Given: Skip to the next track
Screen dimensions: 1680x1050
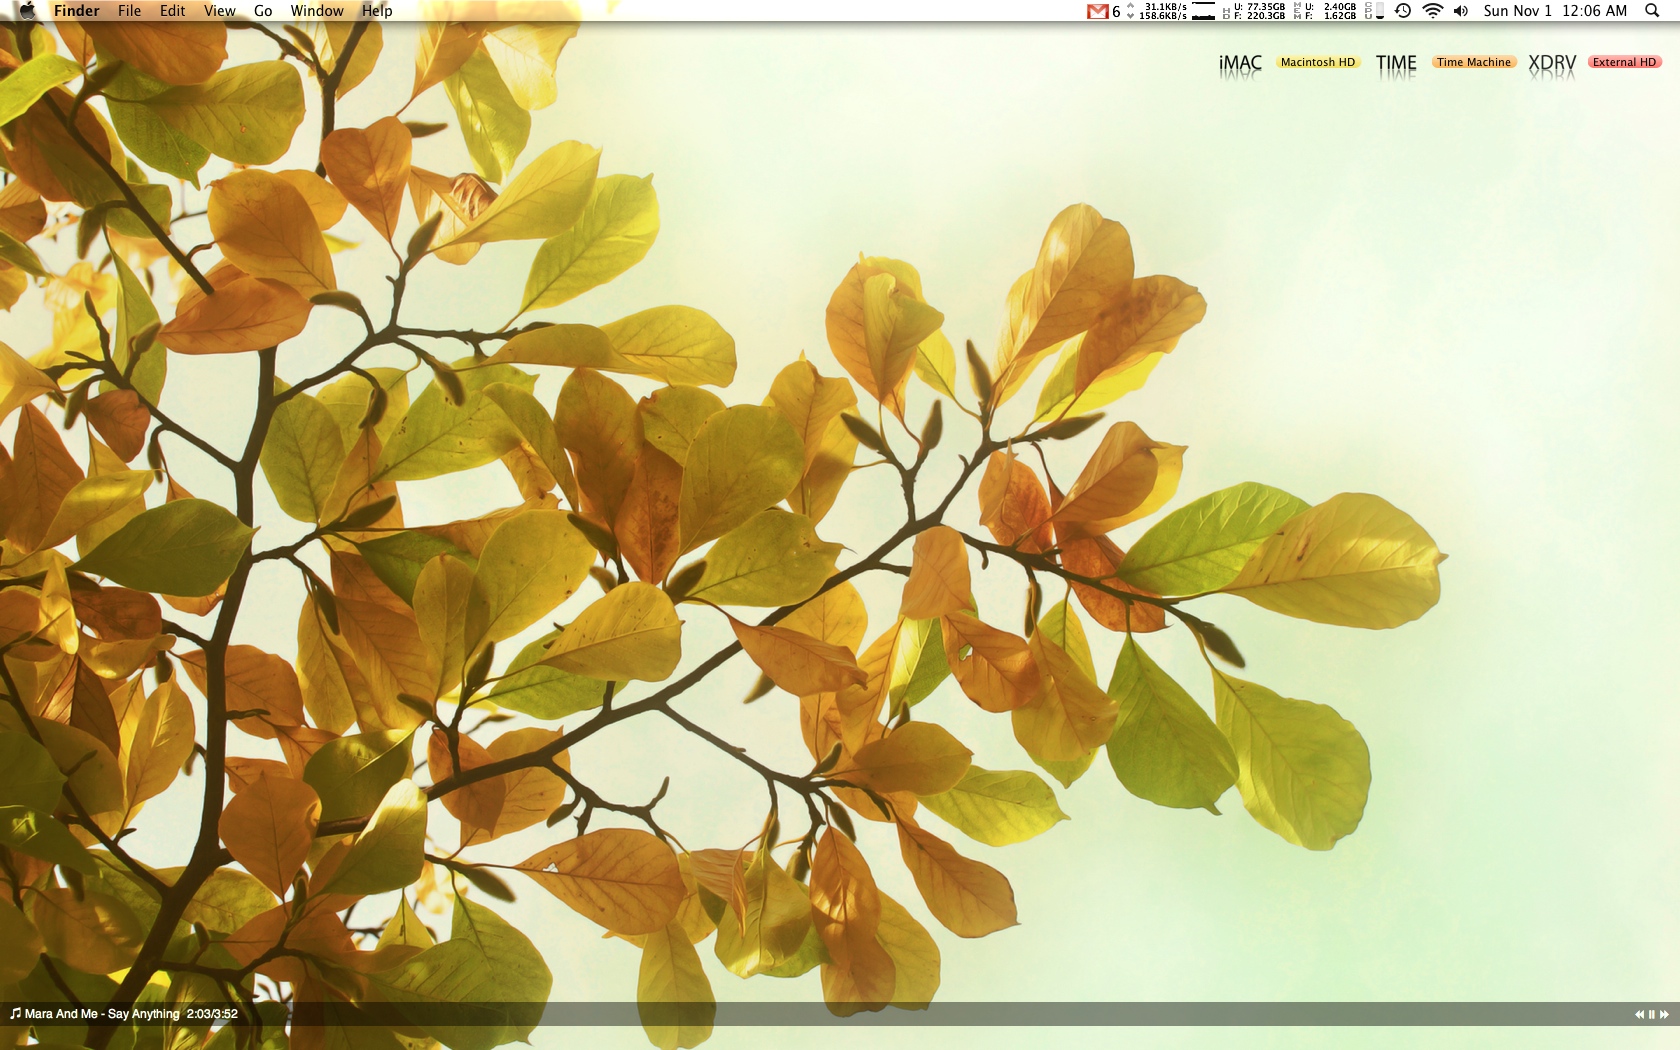Looking at the screenshot, I should pyautogui.click(x=1664, y=1015).
